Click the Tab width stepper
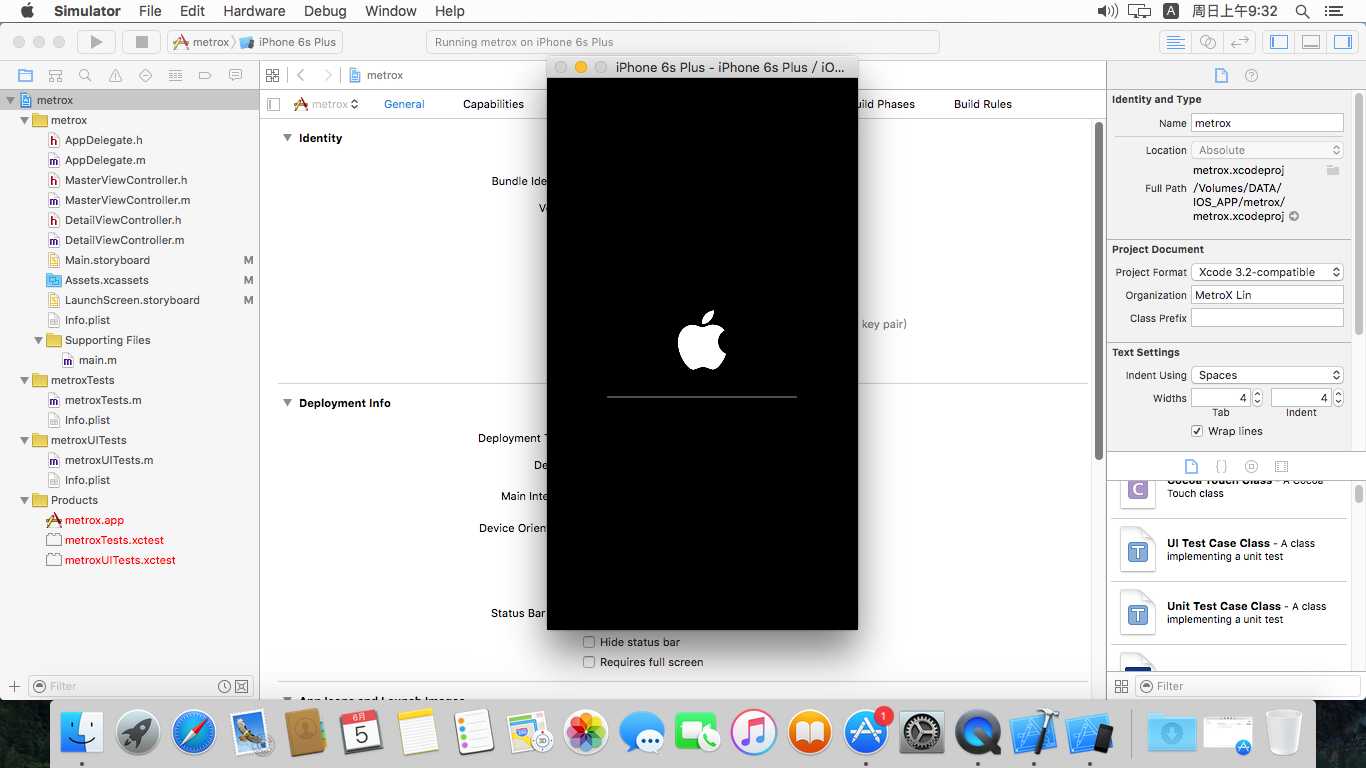1366x768 pixels. [x=1259, y=398]
